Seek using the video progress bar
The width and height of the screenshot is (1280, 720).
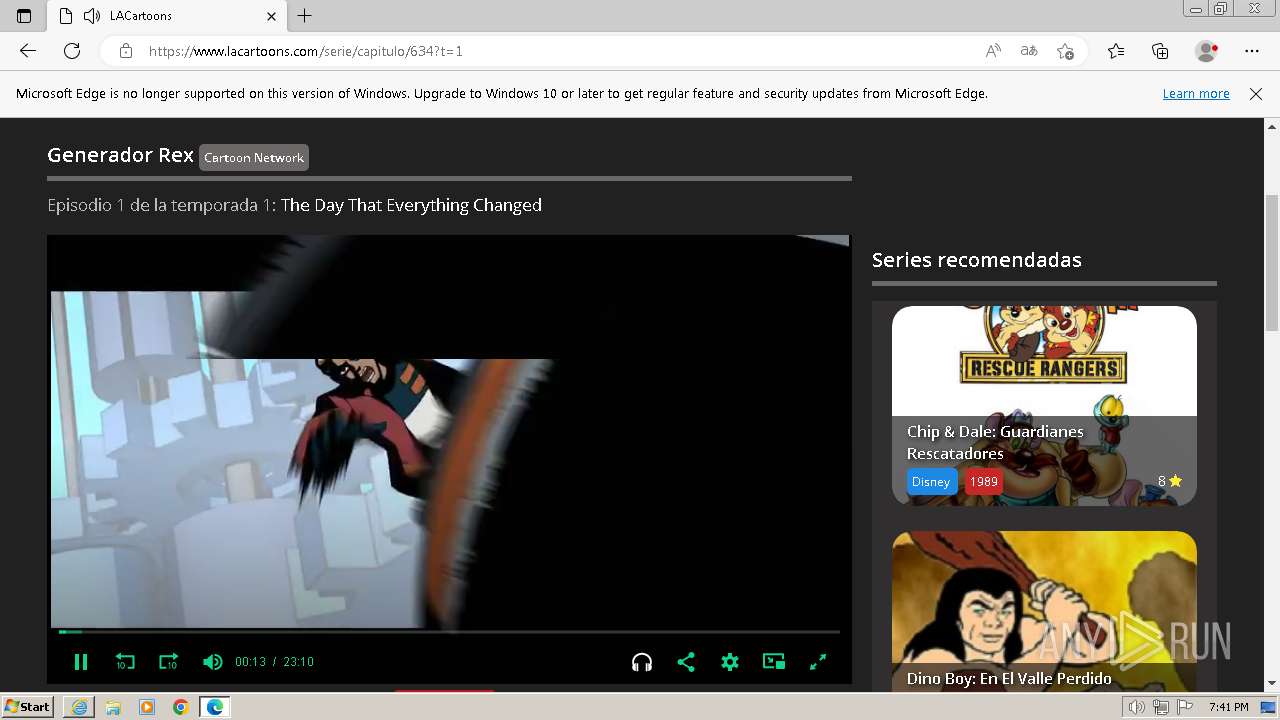(x=449, y=632)
